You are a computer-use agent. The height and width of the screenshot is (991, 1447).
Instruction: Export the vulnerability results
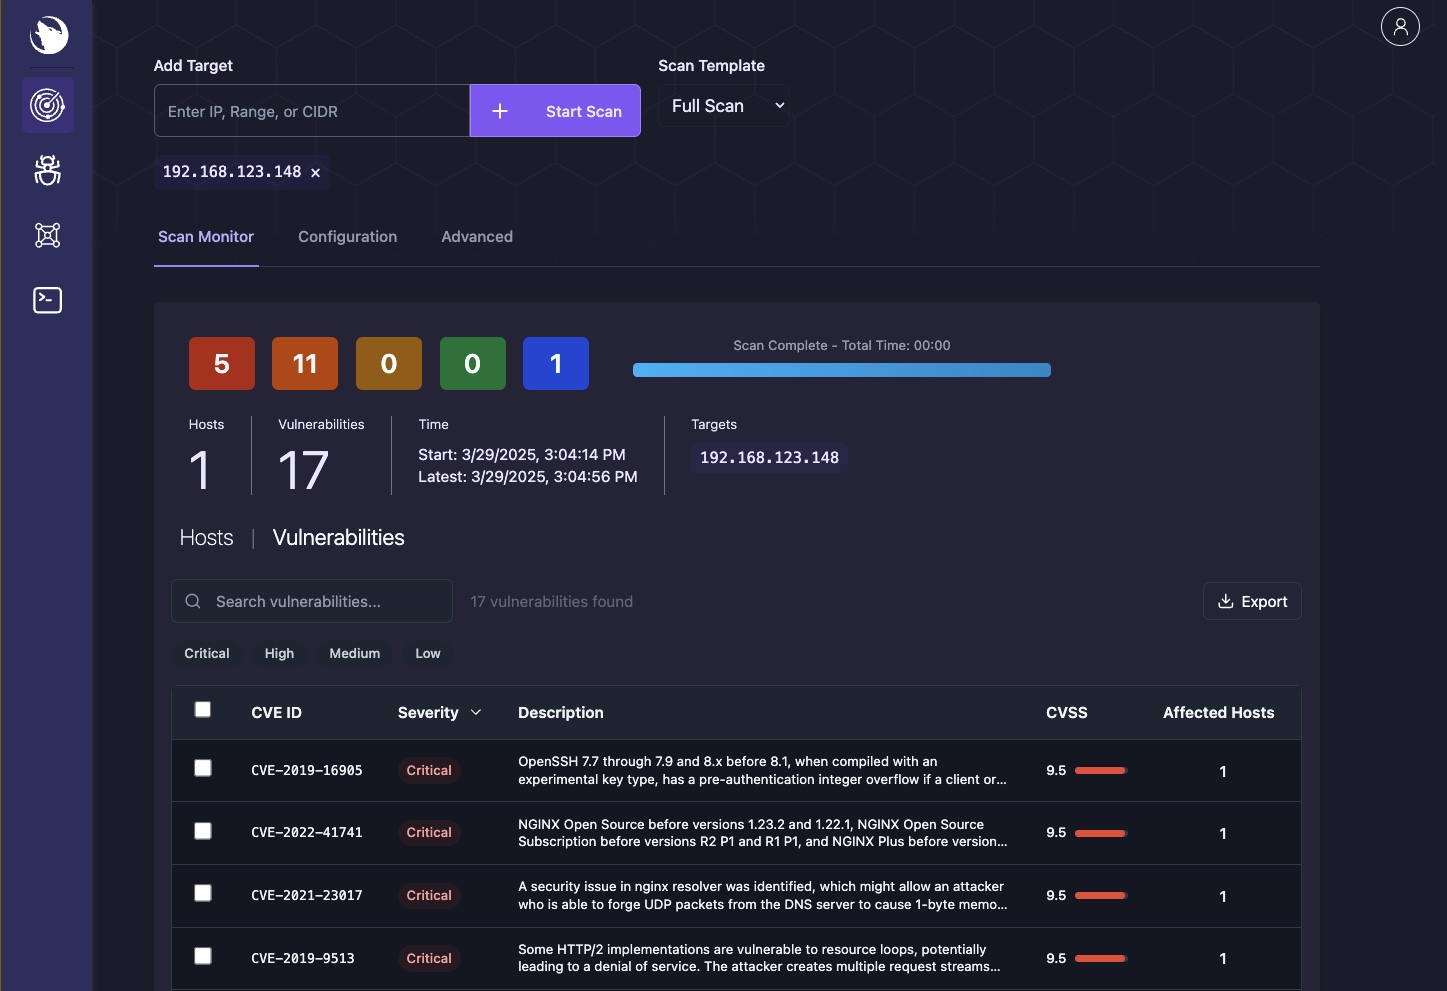[x=1251, y=601]
